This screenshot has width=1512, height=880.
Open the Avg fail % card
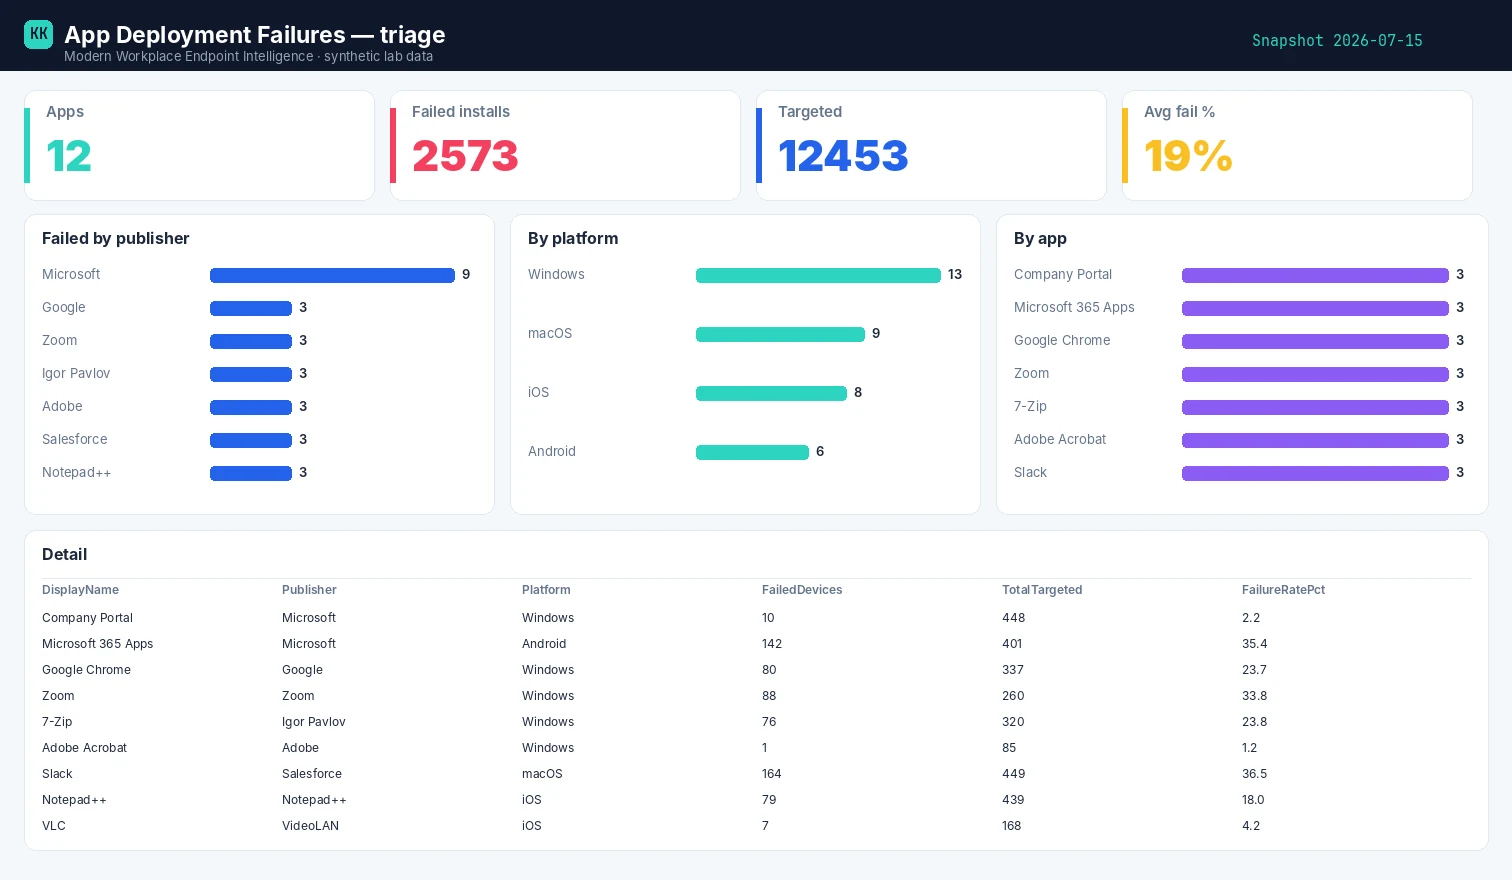(1297, 146)
